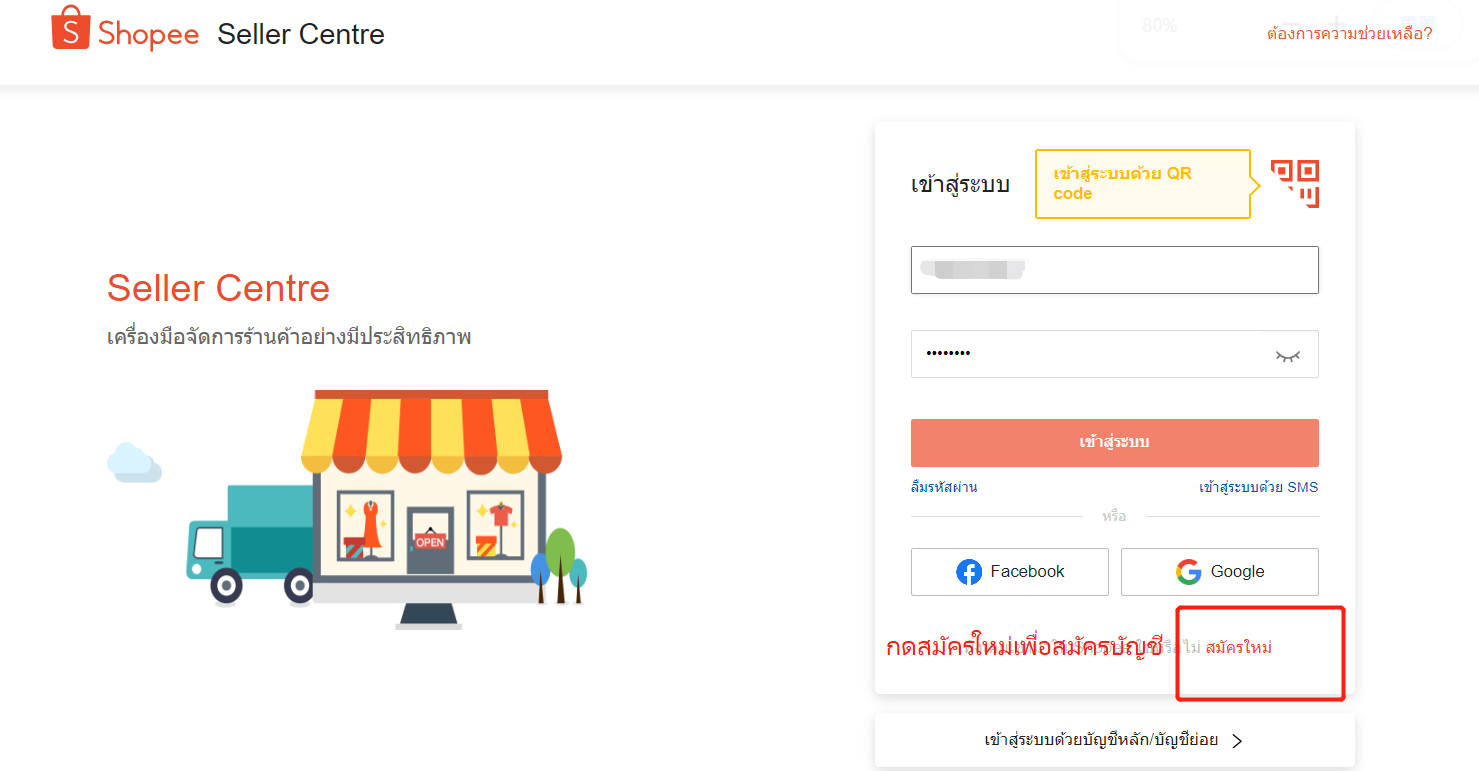The height and width of the screenshot is (771, 1479).
Task: Click the green trees beside the shop
Action: click(559, 566)
